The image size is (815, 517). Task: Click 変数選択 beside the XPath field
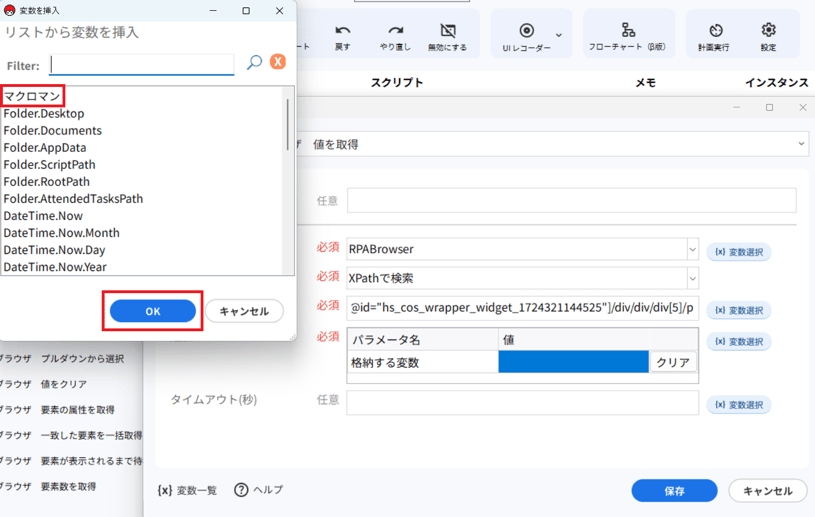[x=739, y=310]
